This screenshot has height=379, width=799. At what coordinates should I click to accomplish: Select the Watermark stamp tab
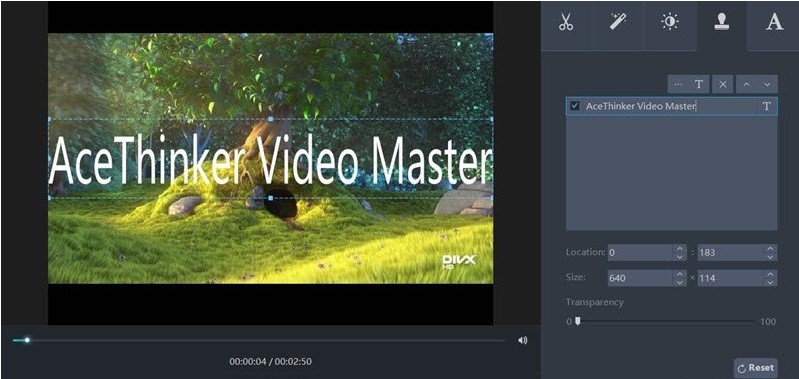click(x=722, y=23)
